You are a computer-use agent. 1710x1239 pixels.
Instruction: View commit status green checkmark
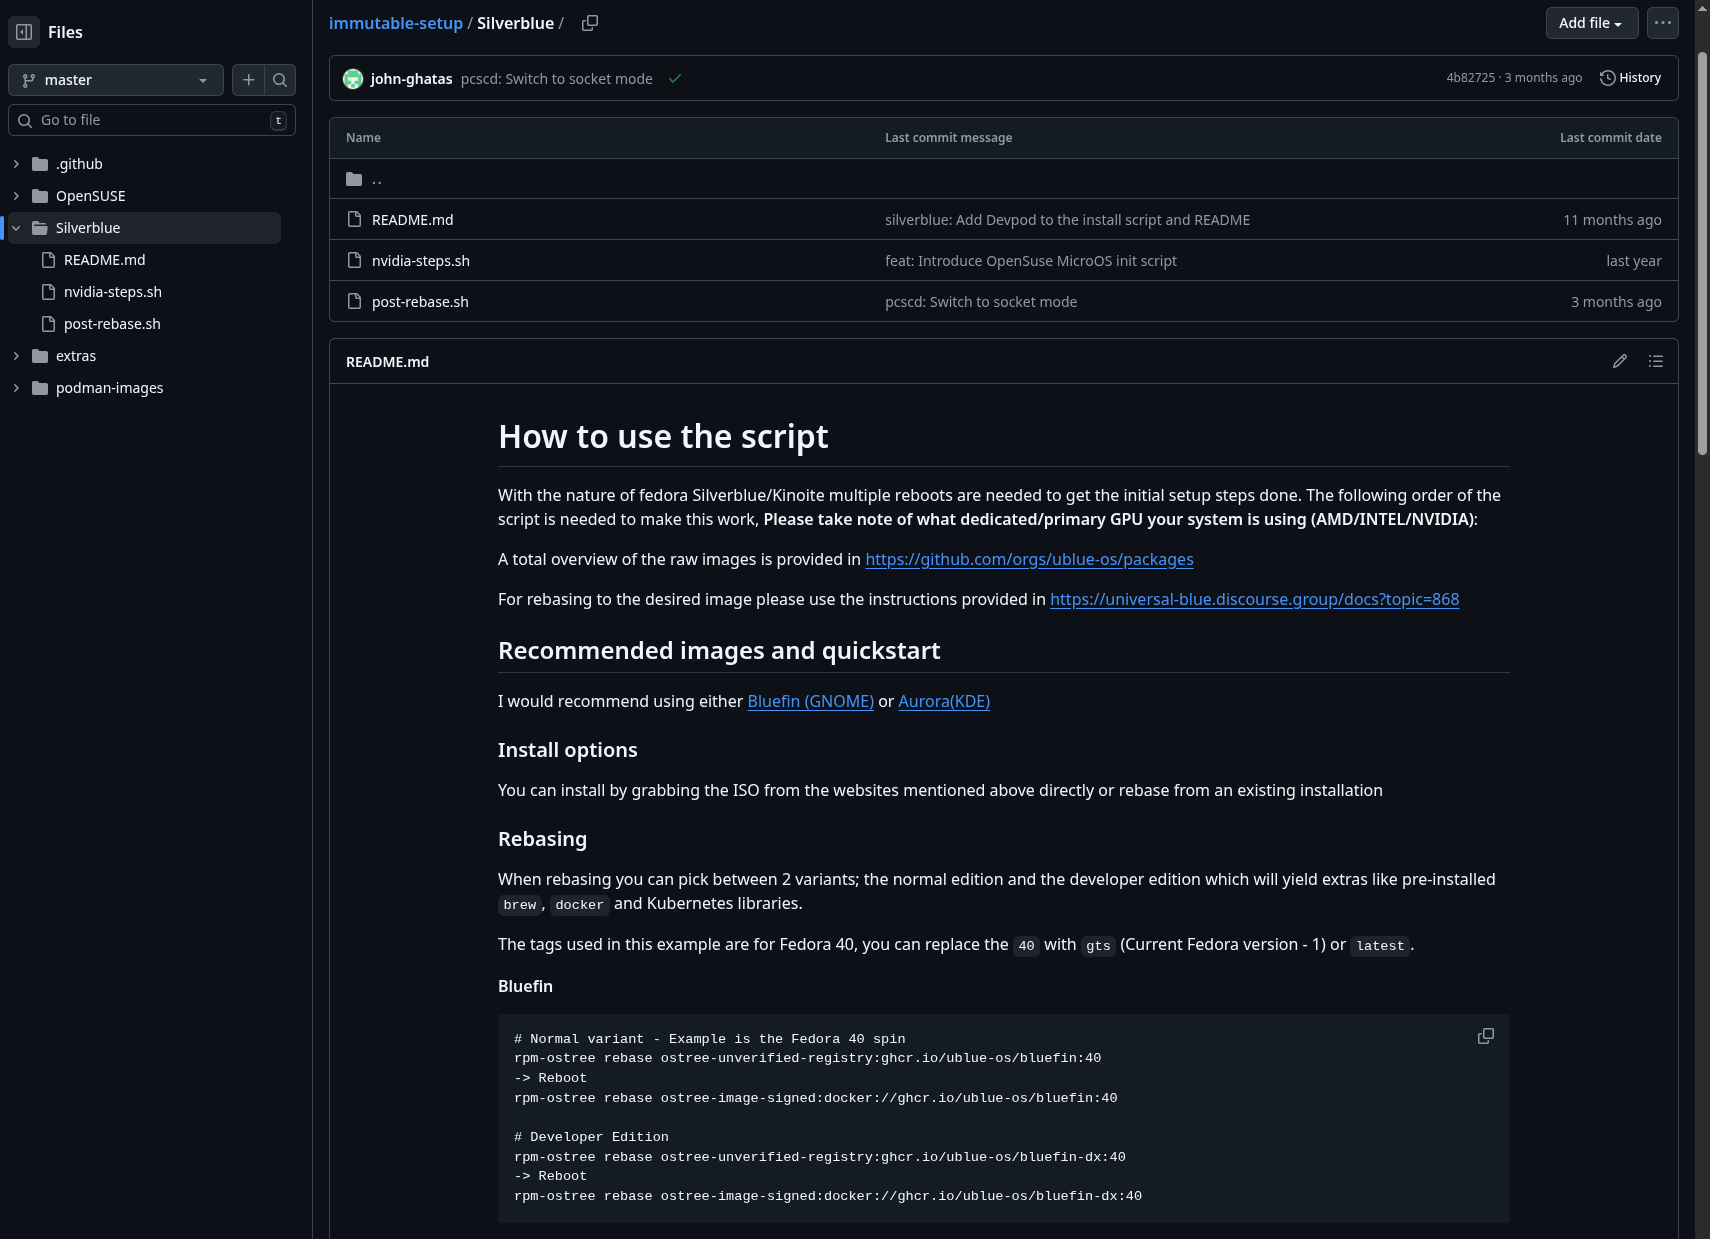(x=675, y=79)
